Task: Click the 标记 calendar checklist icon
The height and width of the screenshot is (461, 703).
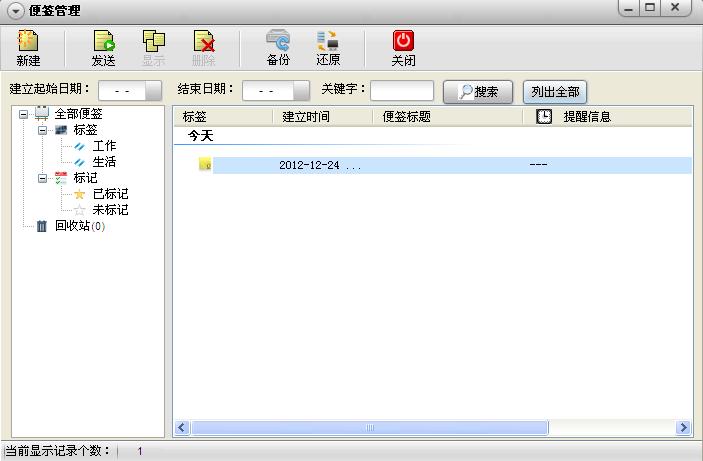Action: (61, 178)
